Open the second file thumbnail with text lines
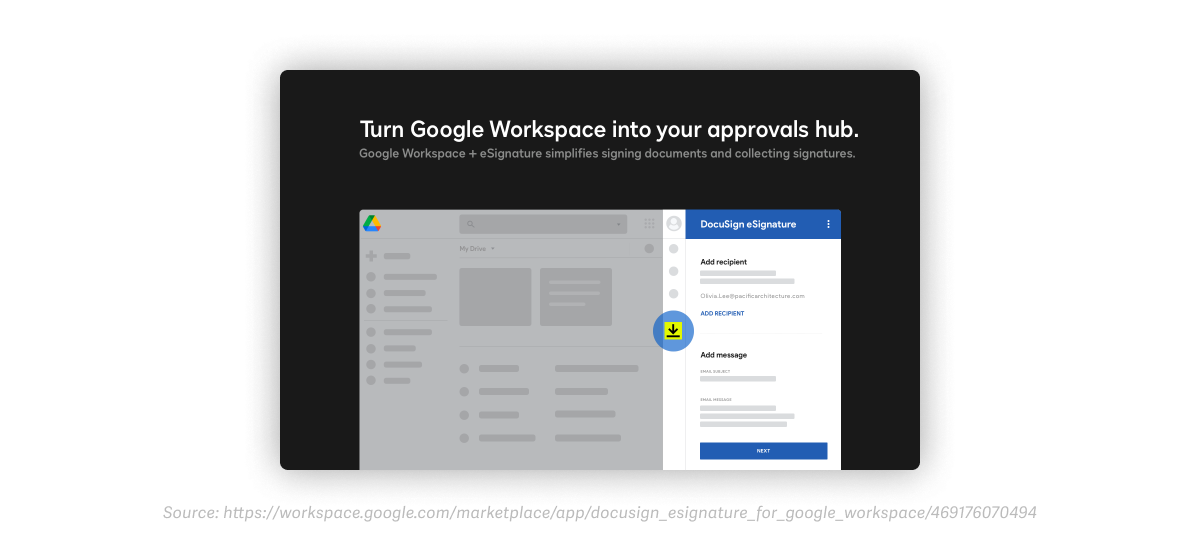 point(576,297)
